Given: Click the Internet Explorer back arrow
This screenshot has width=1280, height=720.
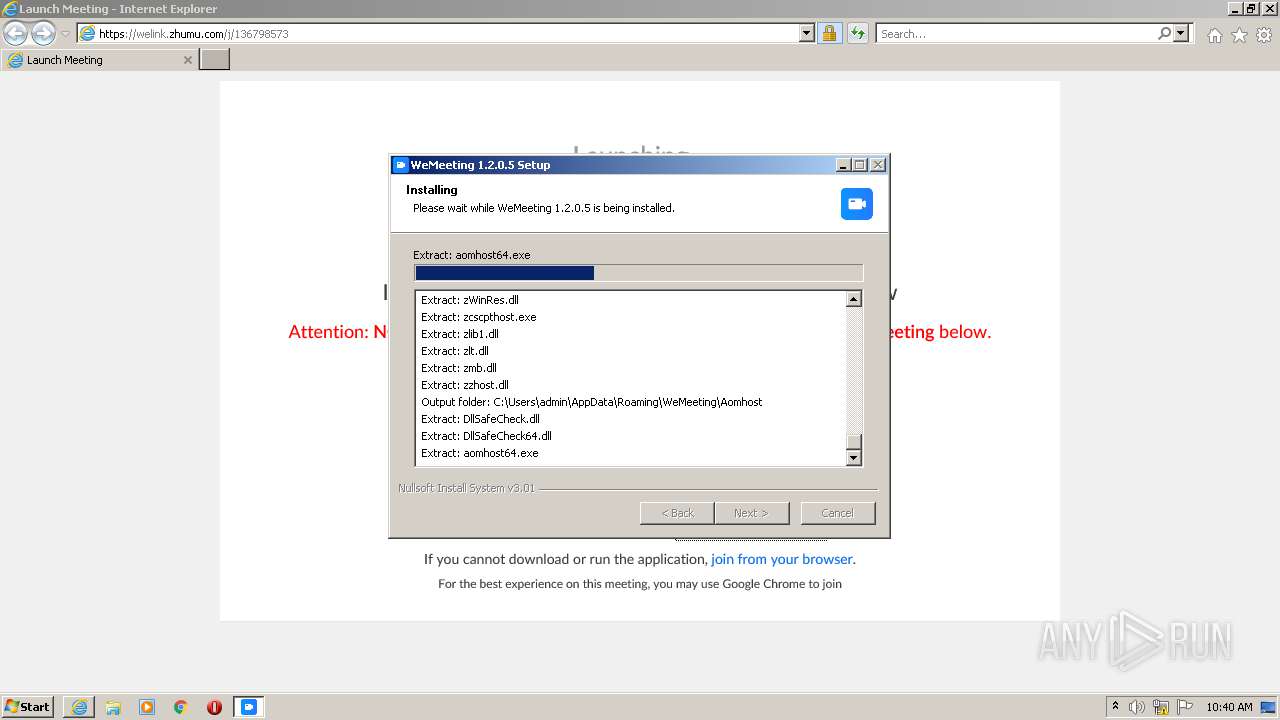Looking at the screenshot, I should point(16,33).
